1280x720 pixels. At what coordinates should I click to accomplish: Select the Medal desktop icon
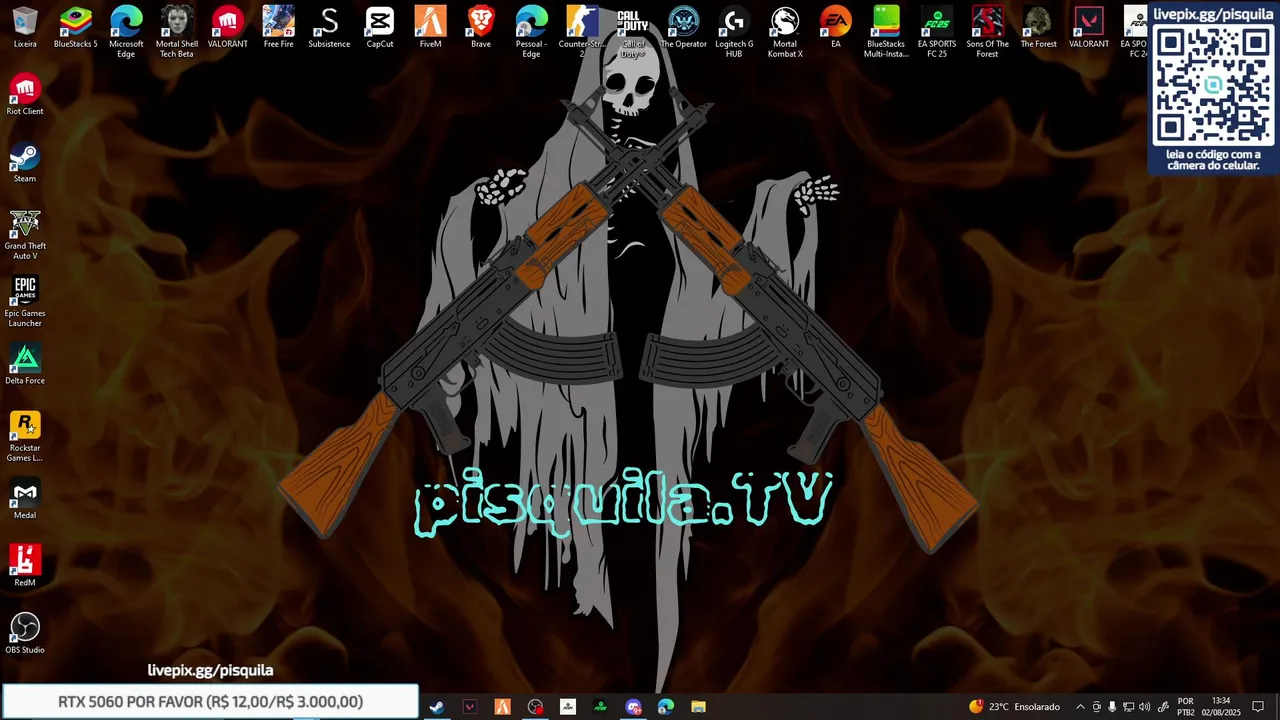tap(25, 499)
